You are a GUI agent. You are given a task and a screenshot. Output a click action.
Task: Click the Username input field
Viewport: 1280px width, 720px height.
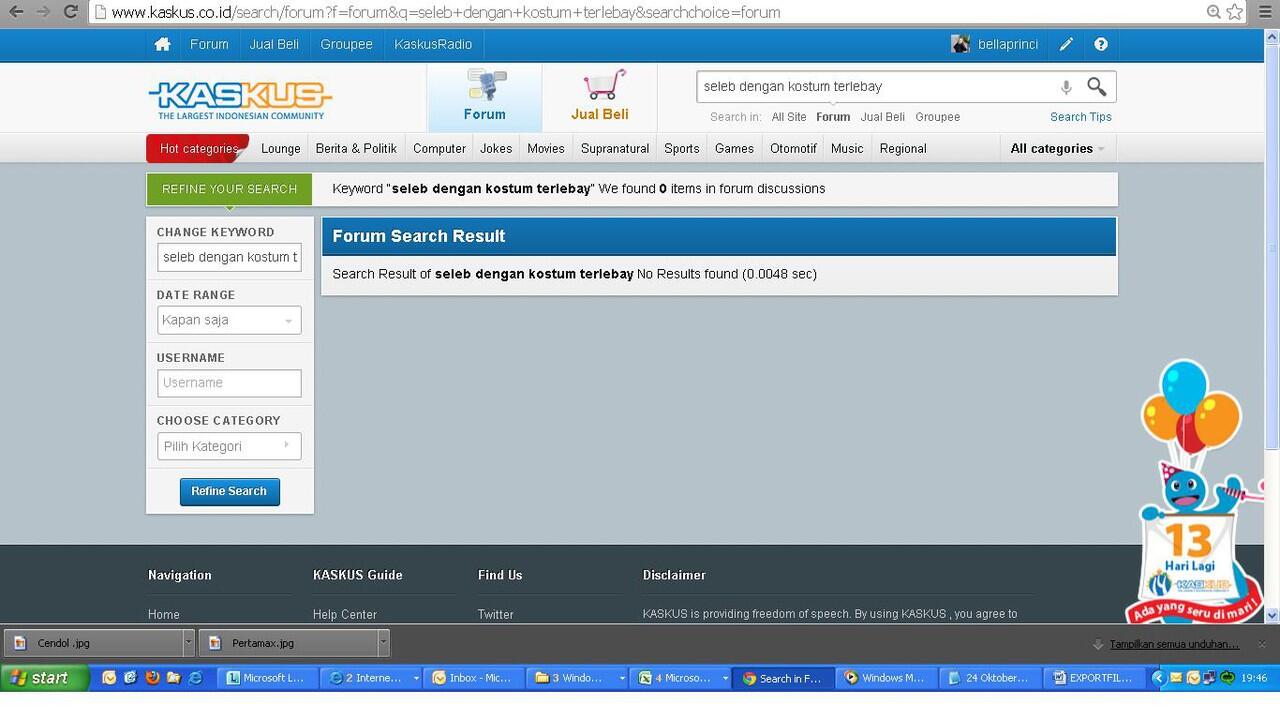(x=229, y=383)
